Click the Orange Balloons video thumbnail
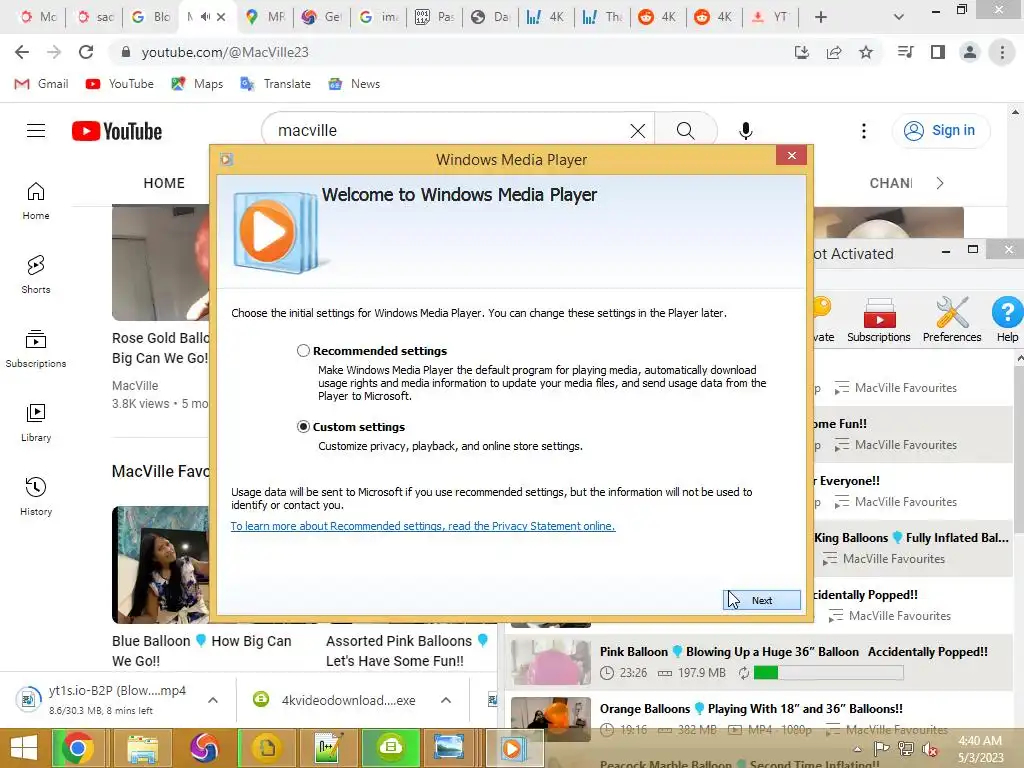Screen dimensions: 1024x768 (551, 719)
